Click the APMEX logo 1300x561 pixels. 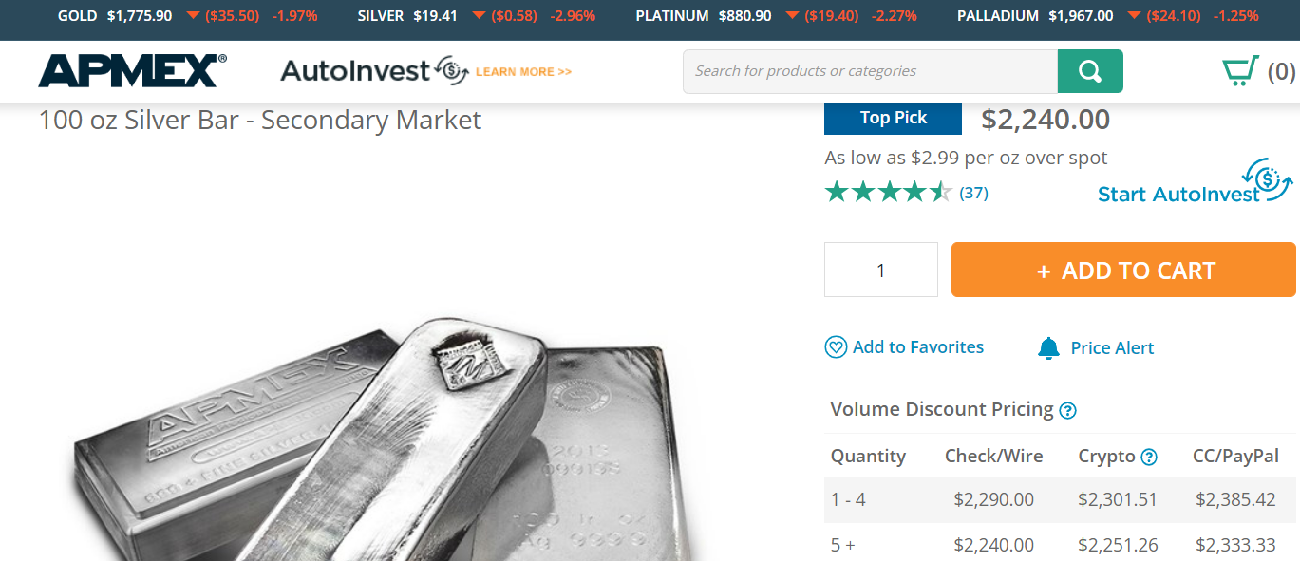tap(132, 71)
